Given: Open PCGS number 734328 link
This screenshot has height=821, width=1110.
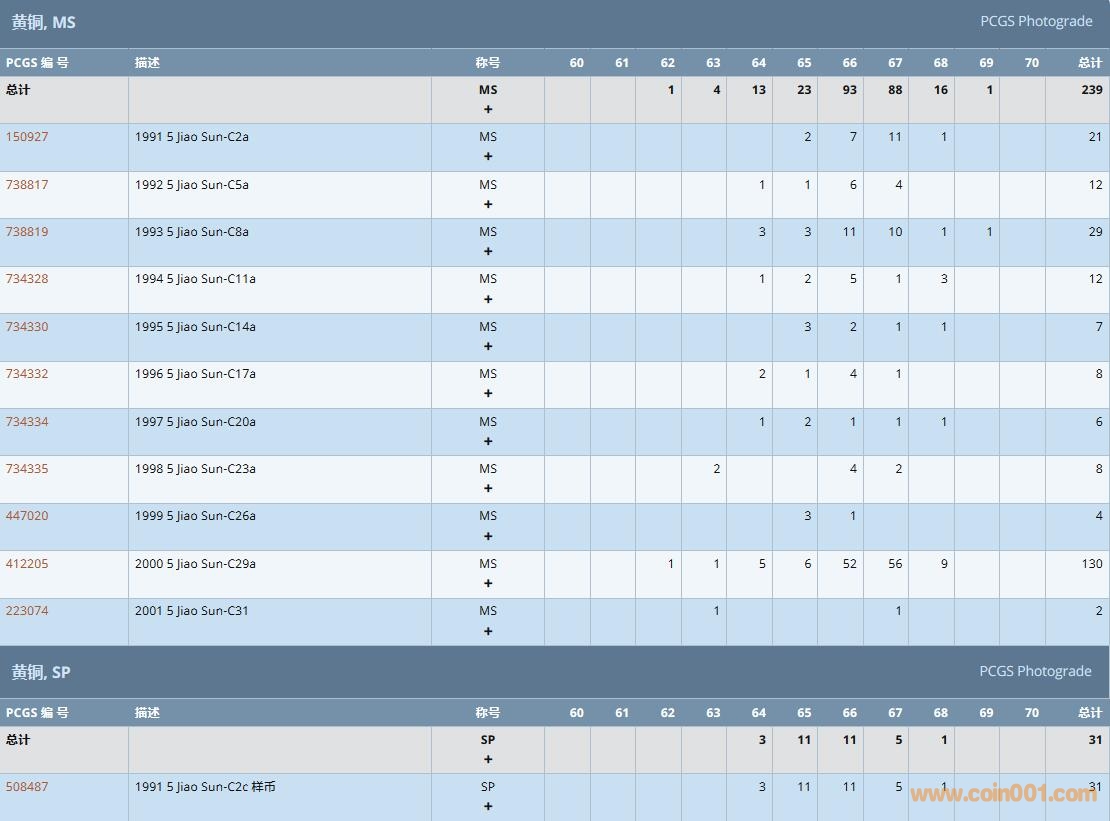Looking at the screenshot, I should click(x=27, y=279).
